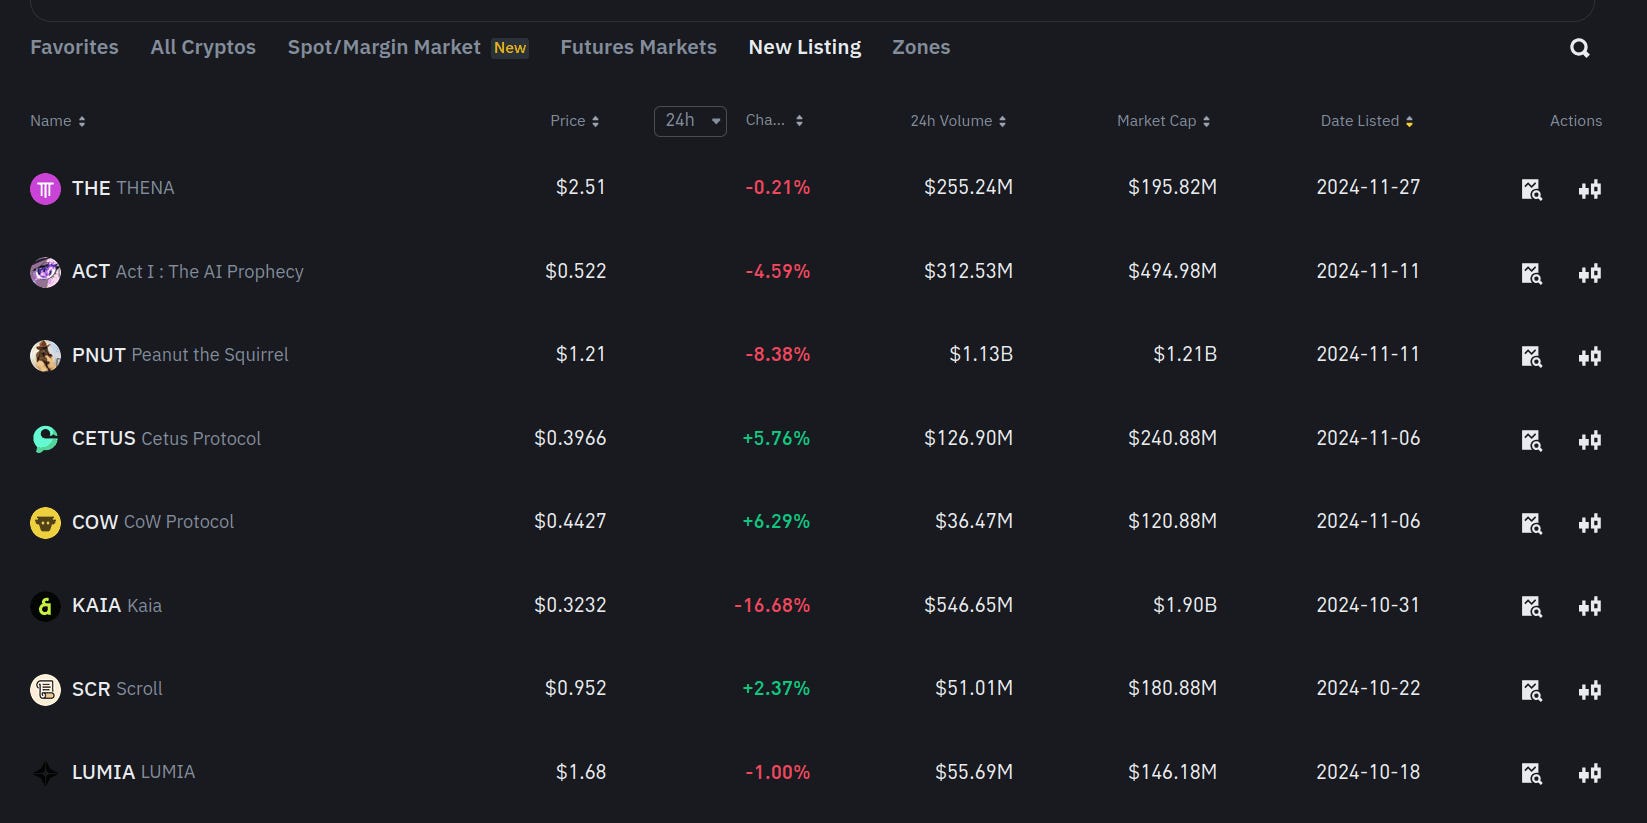Click the KAIA coin logo
Screen dimensions: 1647x823
pos(45,606)
